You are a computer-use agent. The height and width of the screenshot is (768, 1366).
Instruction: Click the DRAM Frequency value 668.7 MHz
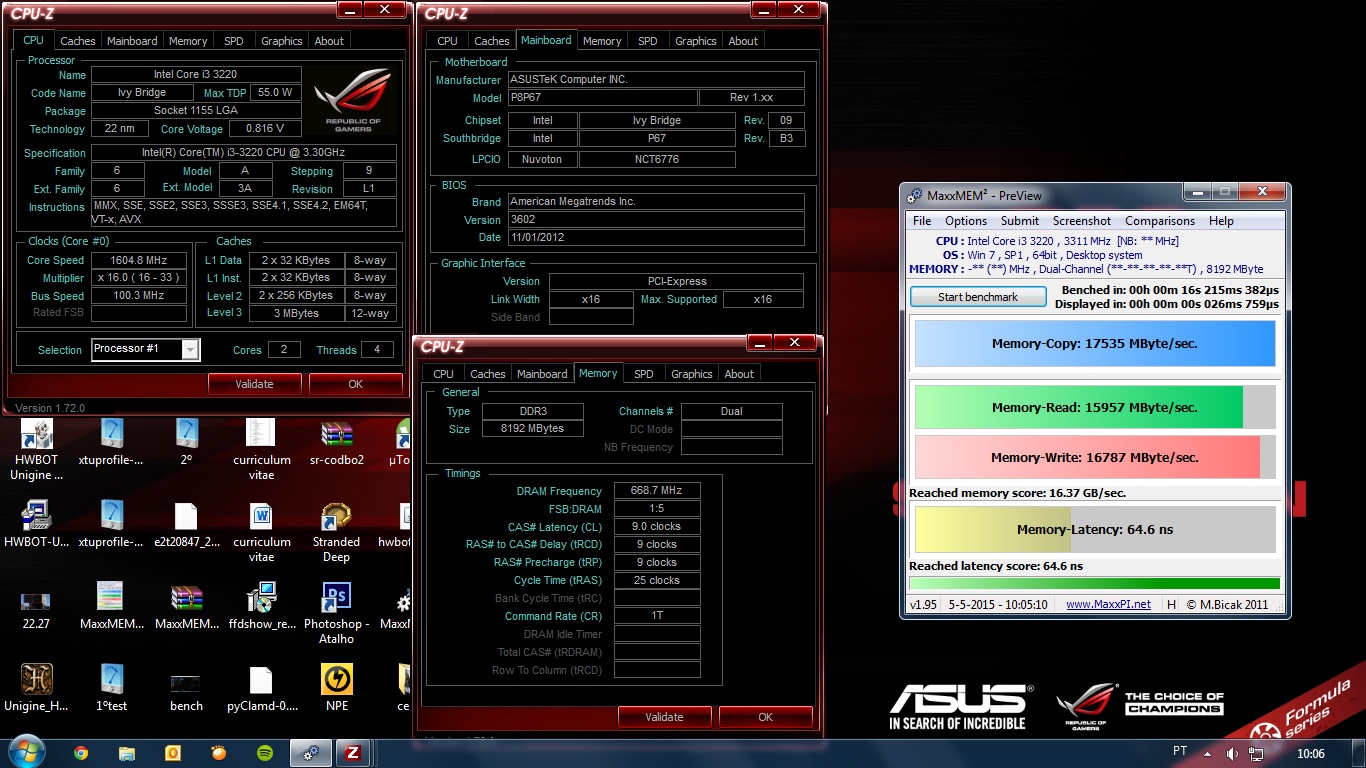point(657,491)
